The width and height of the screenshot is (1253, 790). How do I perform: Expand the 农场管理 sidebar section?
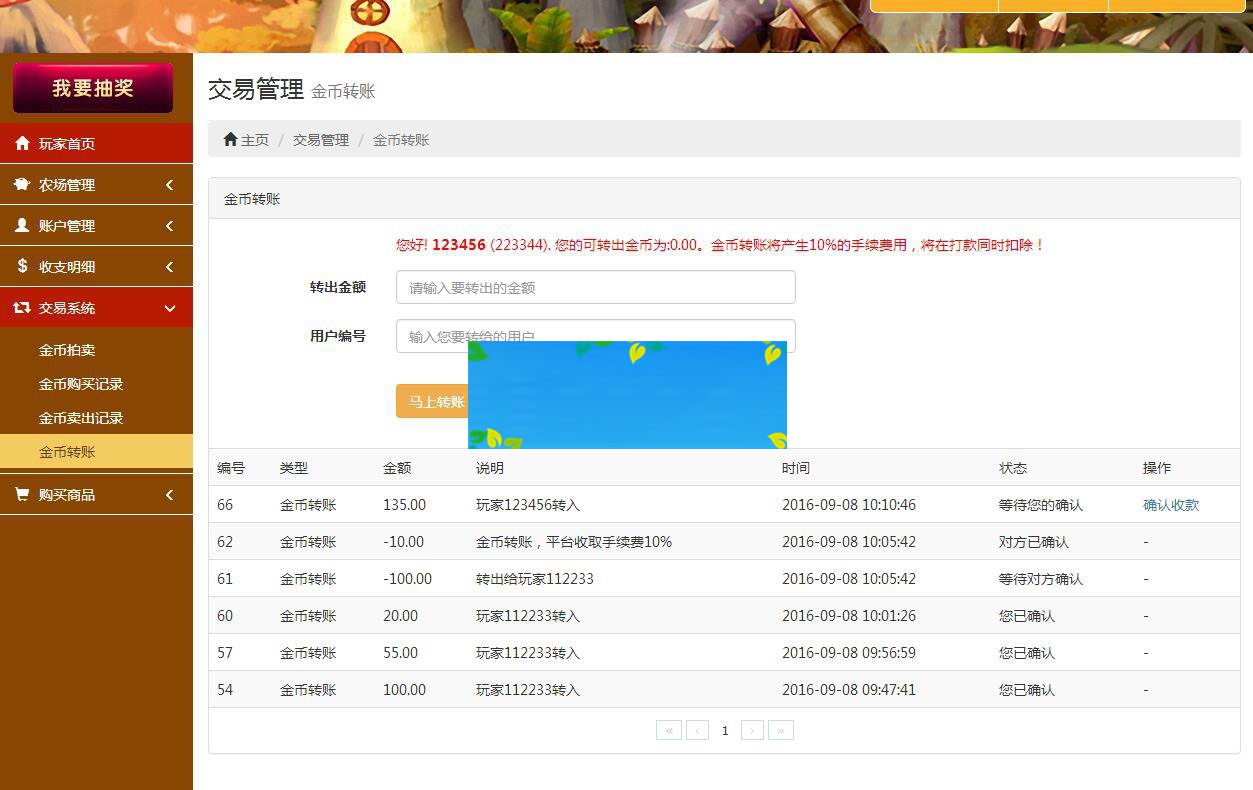(96, 184)
